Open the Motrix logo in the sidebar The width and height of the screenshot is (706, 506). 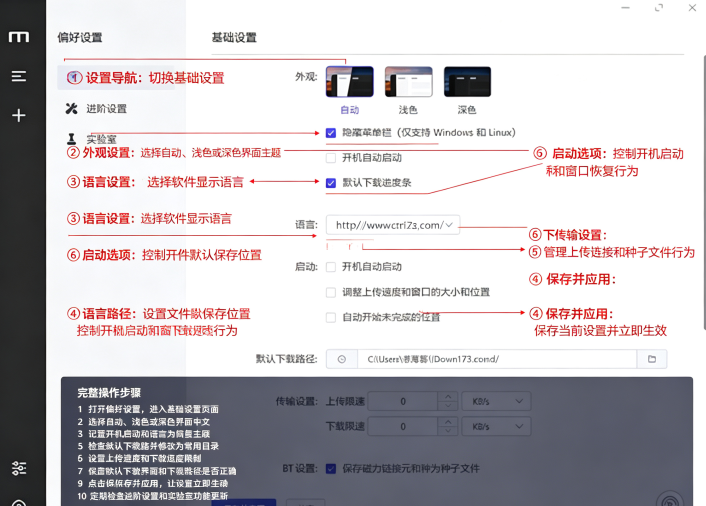pos(19,37)
